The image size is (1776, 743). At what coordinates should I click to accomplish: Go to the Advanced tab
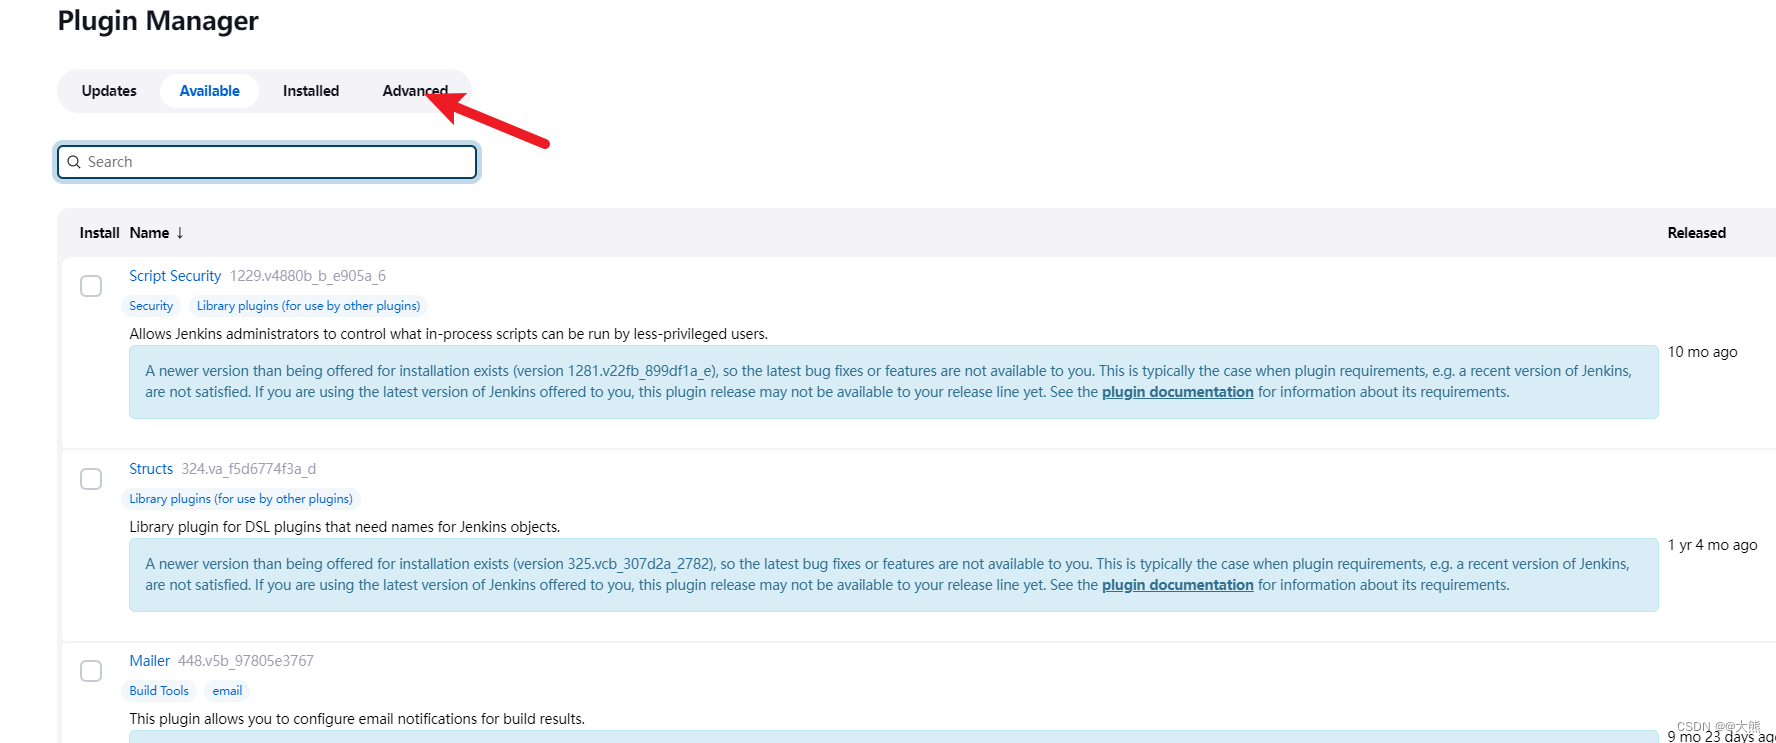(x=415, y=91)
